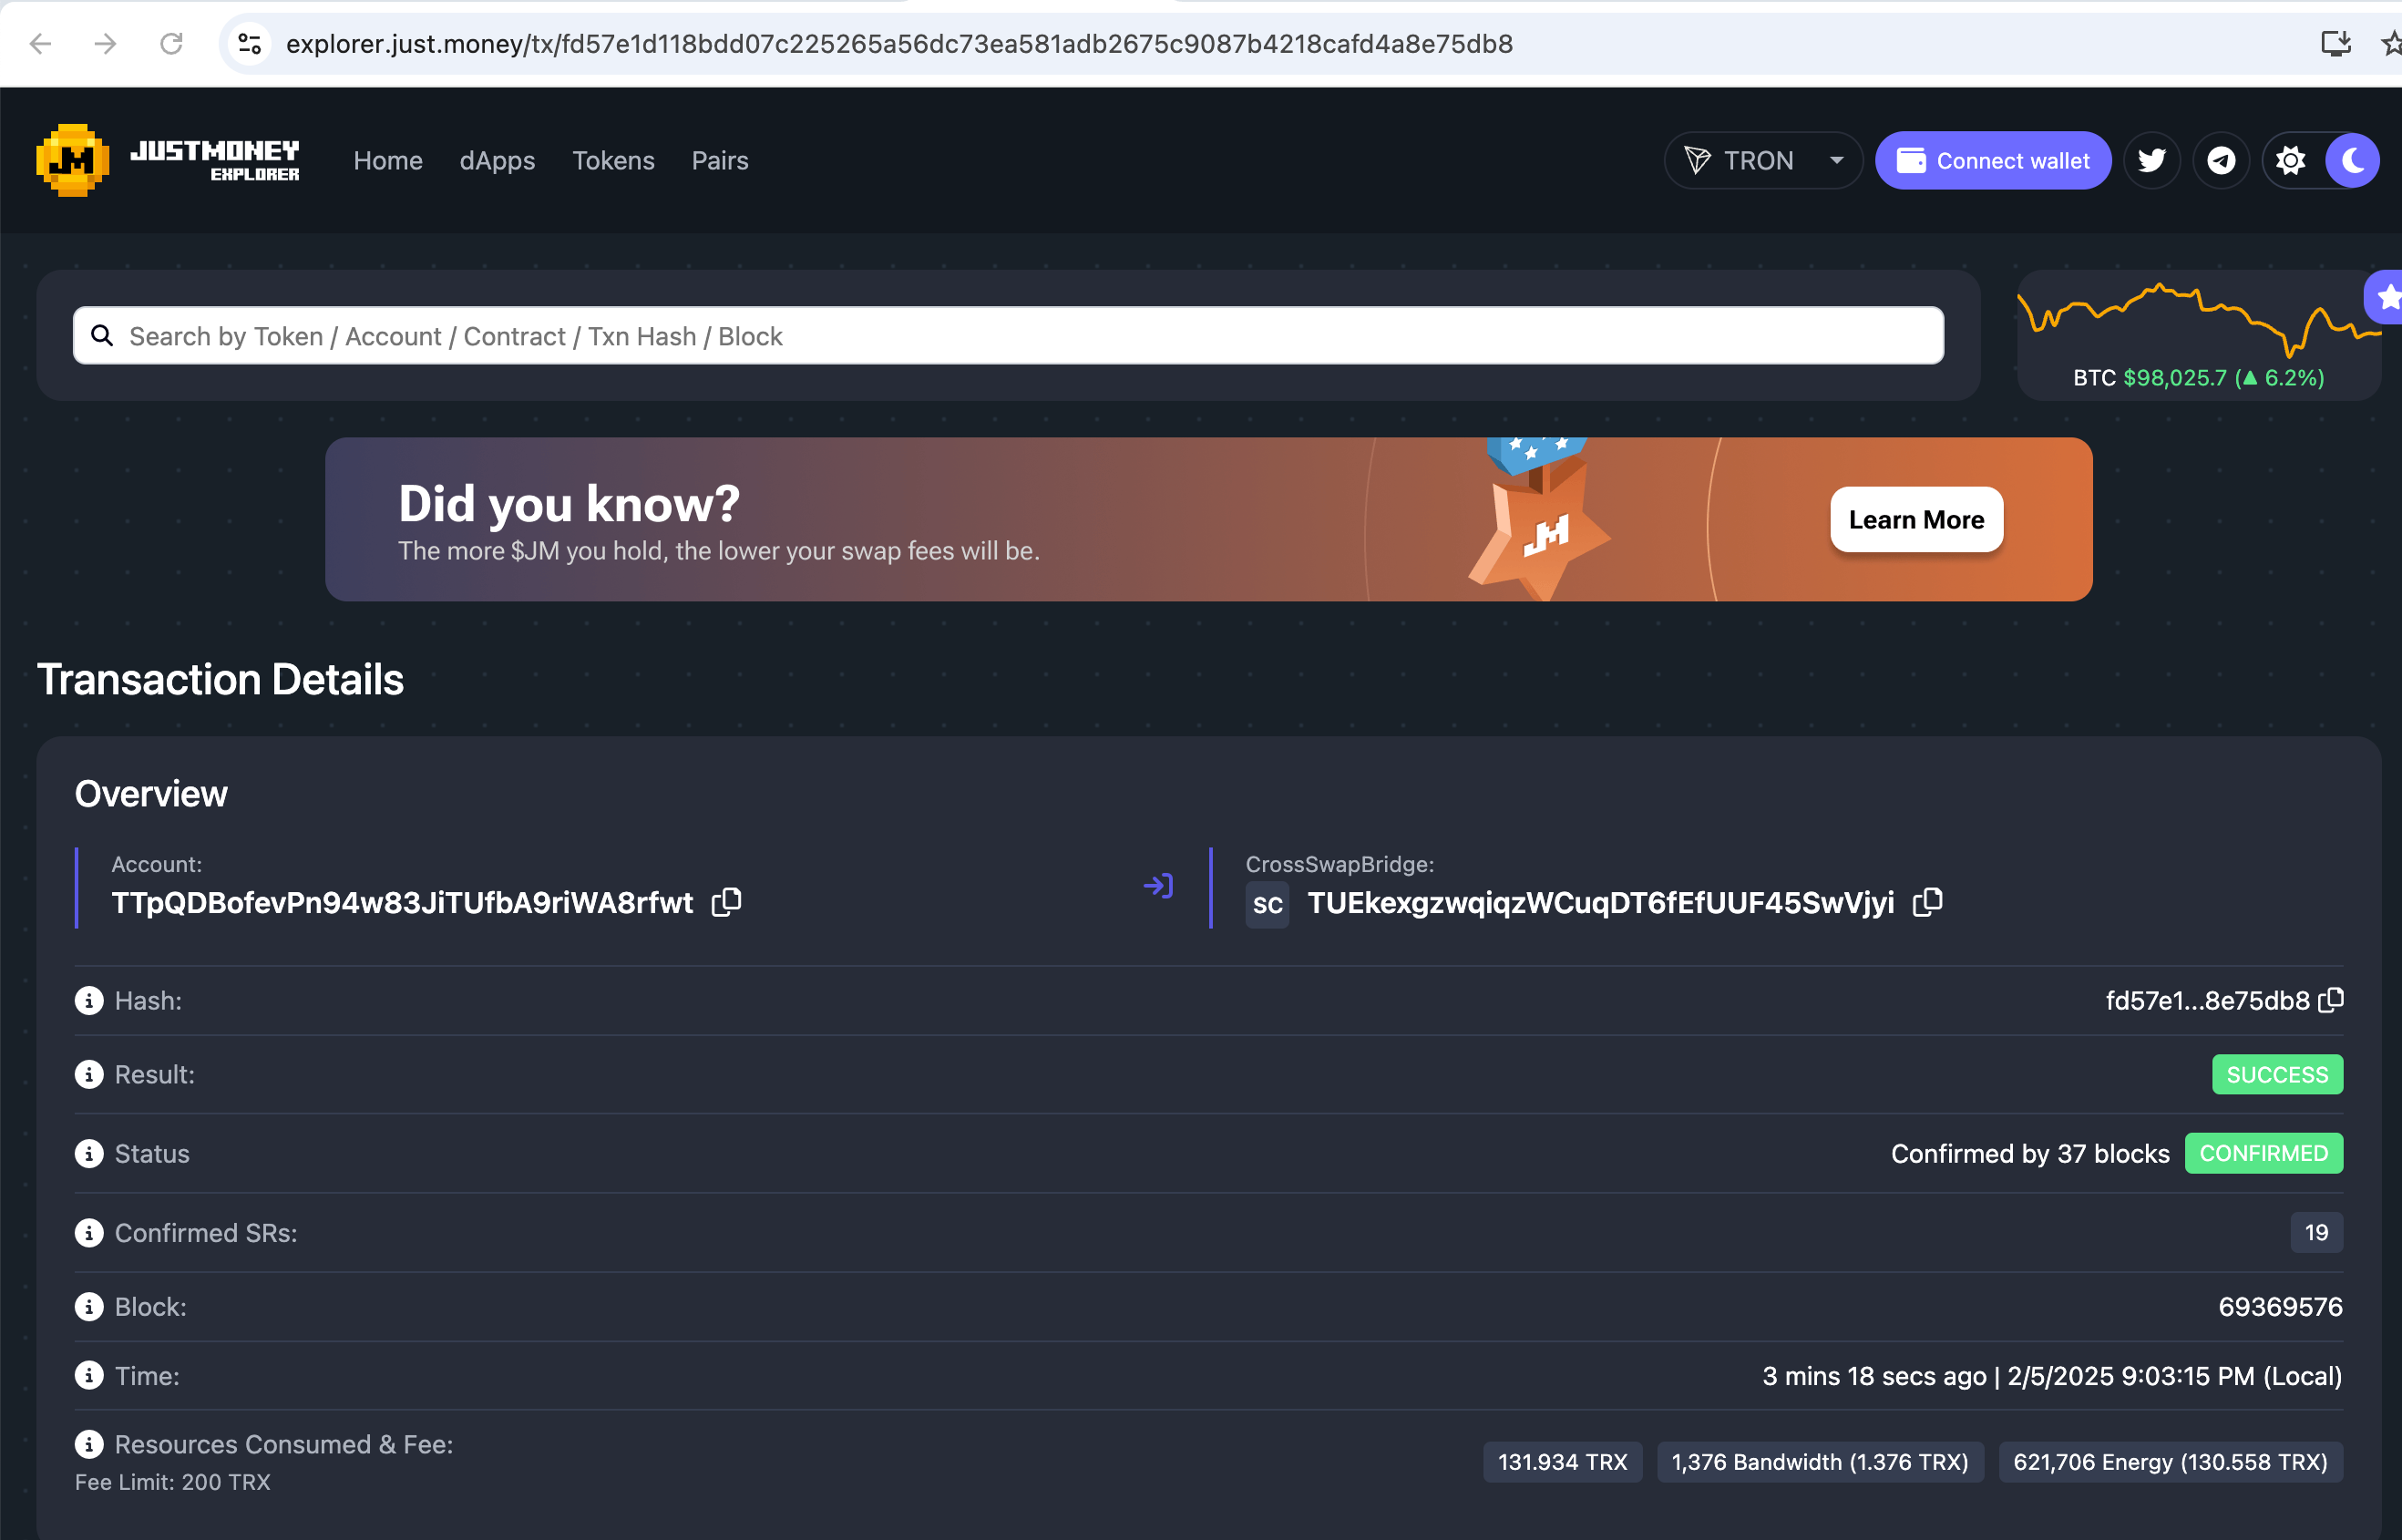Viewport: 2402px width, 1540px height.
Task: Expand network selector dropdown arrow
Action: pos(1836,160)
